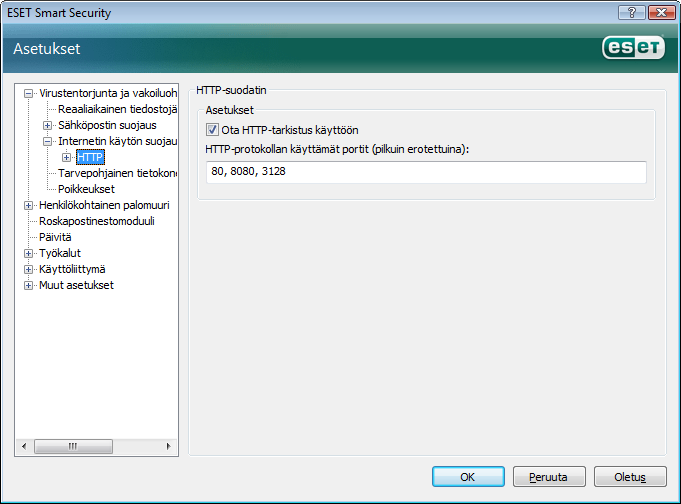Confirm settings with the OK button
The image size is (681, 504).
[468, 477]
